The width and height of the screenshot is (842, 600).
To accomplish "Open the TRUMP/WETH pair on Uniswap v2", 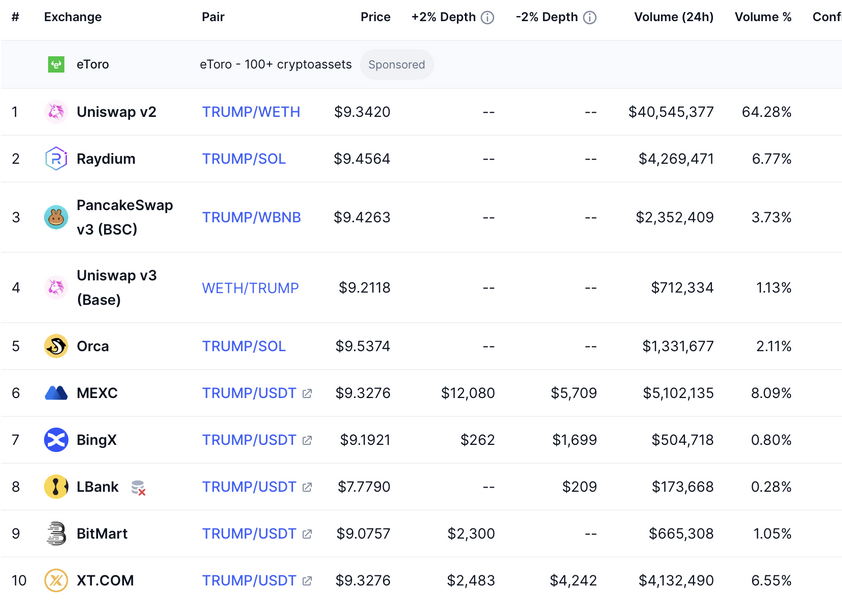I will click(x=251, y=112).
